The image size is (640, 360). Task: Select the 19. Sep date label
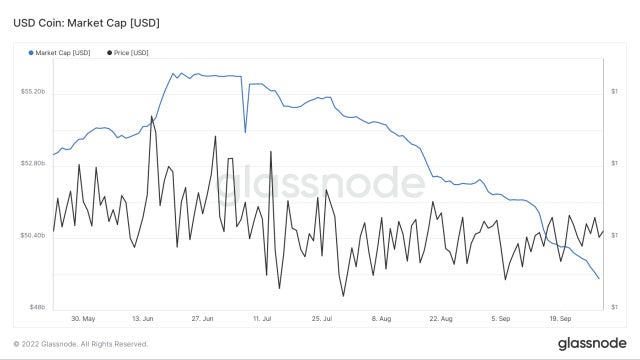tap(560, 318)
